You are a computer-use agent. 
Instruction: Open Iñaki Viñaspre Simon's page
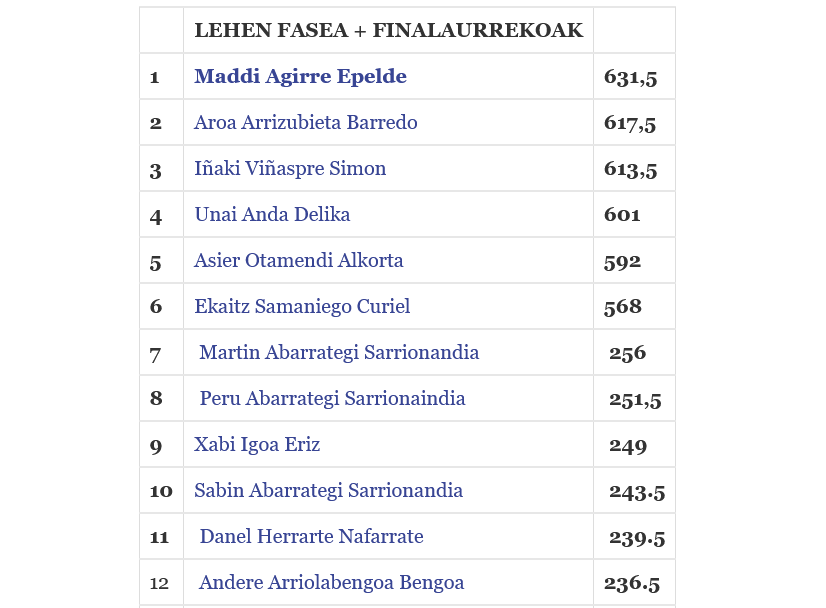tap(290, 169)
